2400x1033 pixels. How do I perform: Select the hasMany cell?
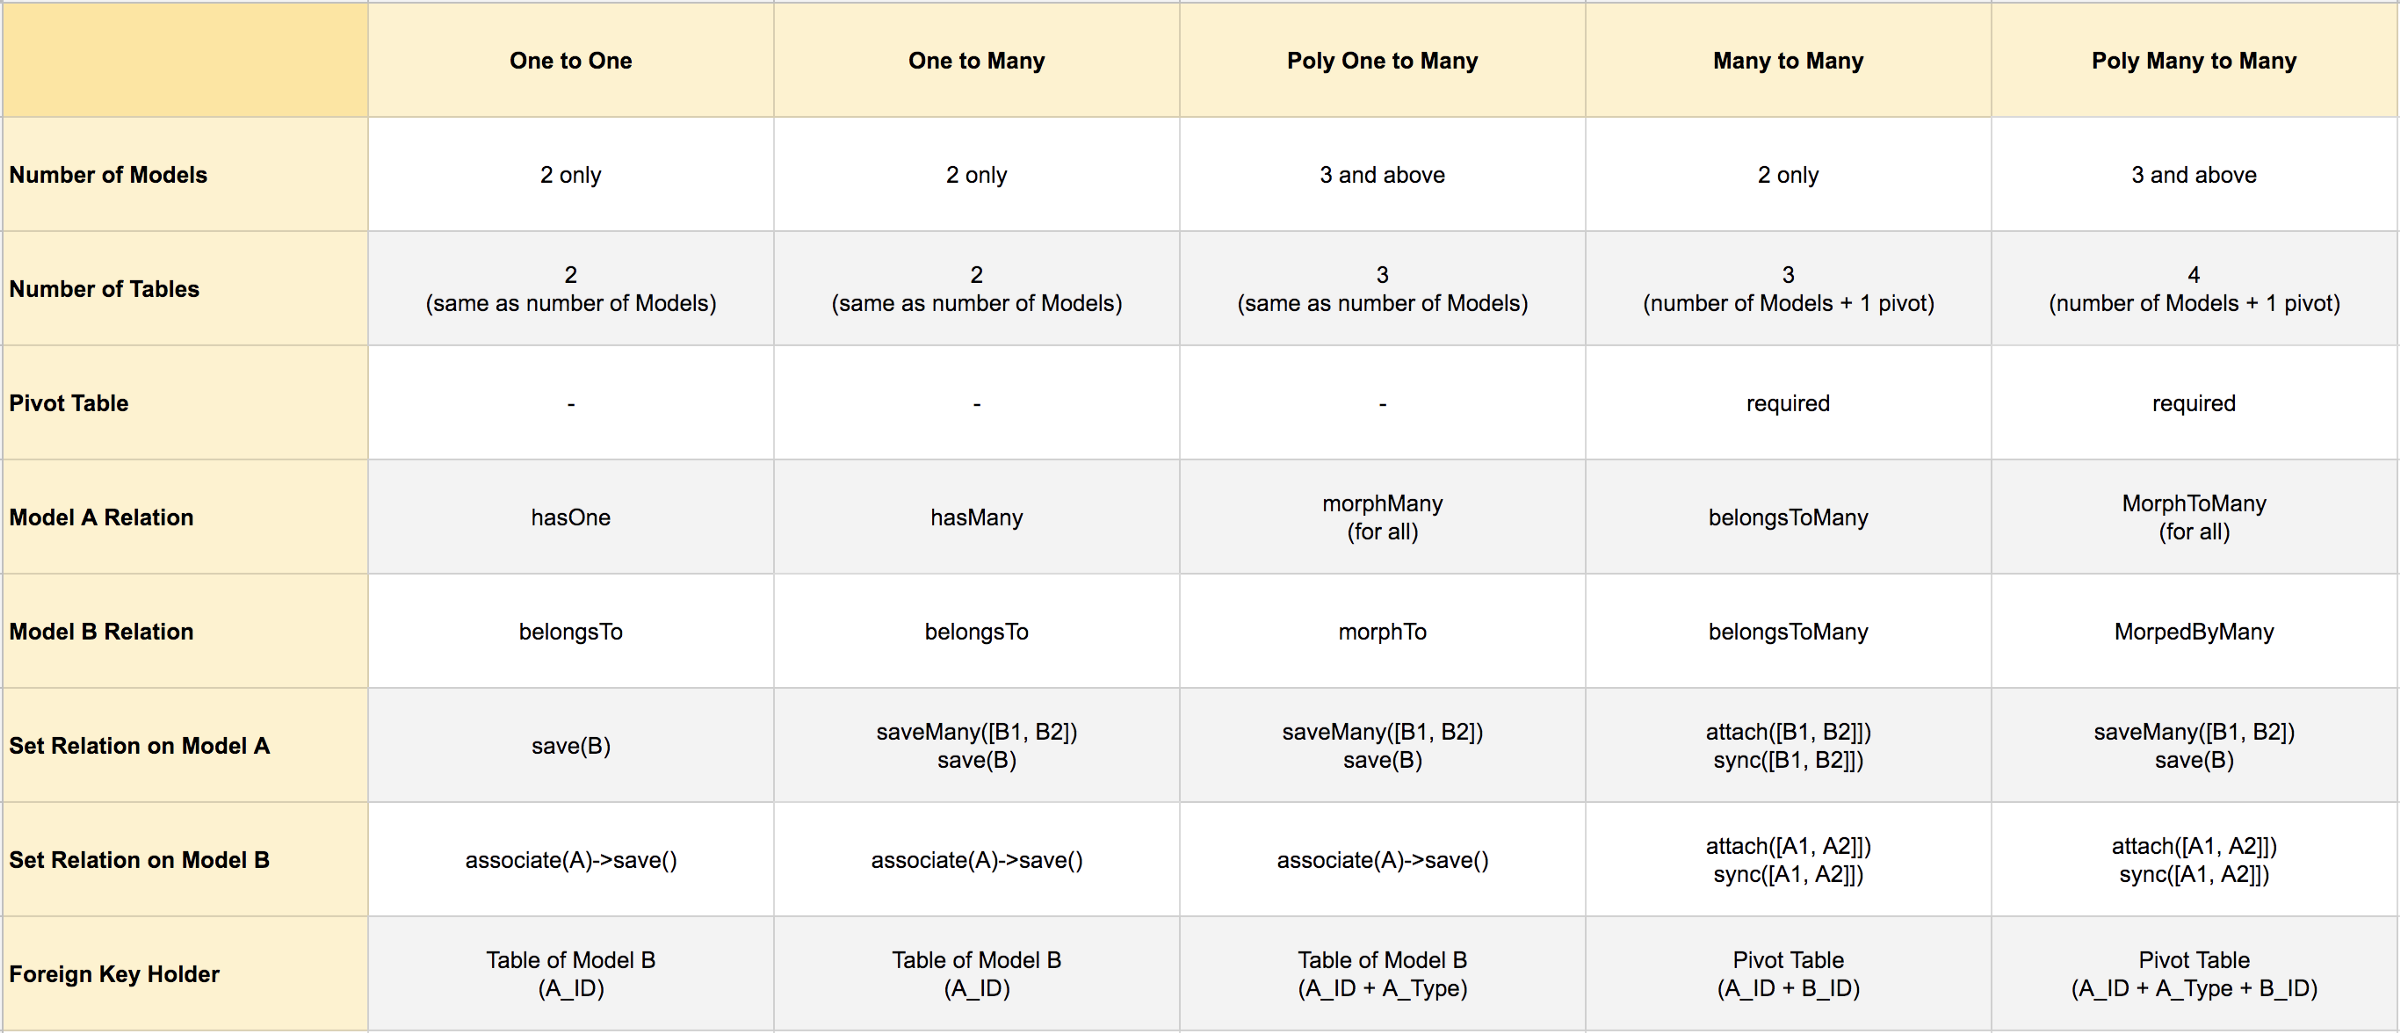pyautogui.click(x=976, y=517)
